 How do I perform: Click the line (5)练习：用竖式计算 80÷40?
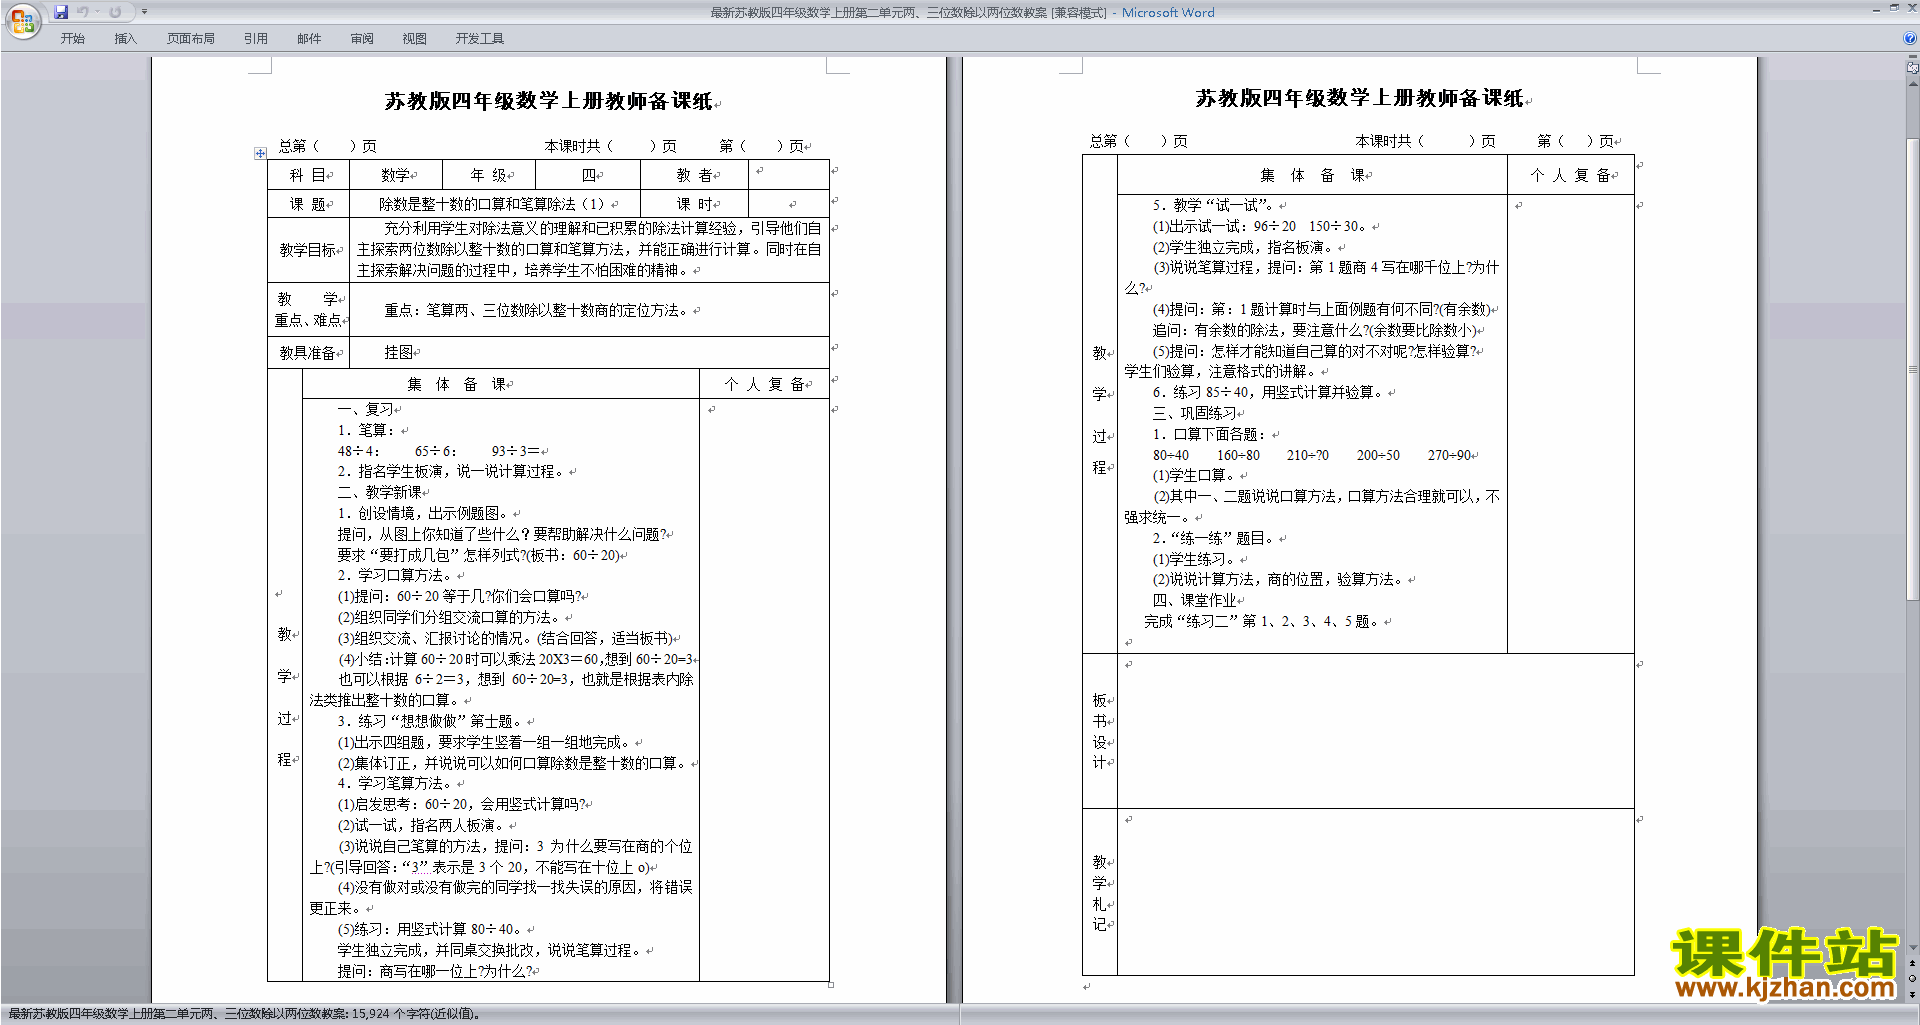coord(431,930)
